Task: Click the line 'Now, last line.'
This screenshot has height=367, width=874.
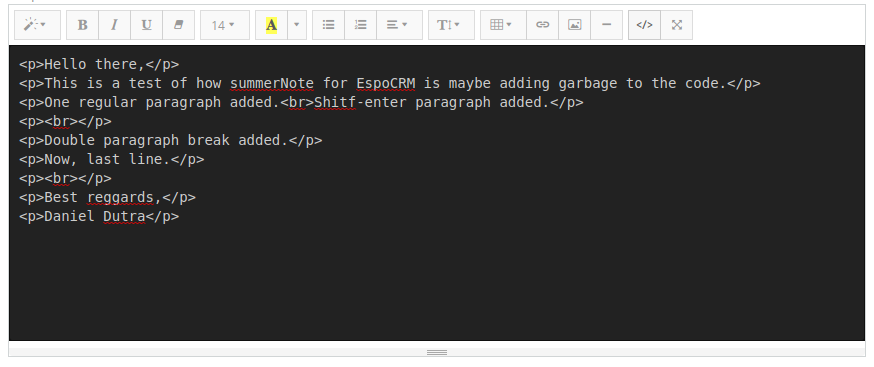Action: click(x=111, y=160)
